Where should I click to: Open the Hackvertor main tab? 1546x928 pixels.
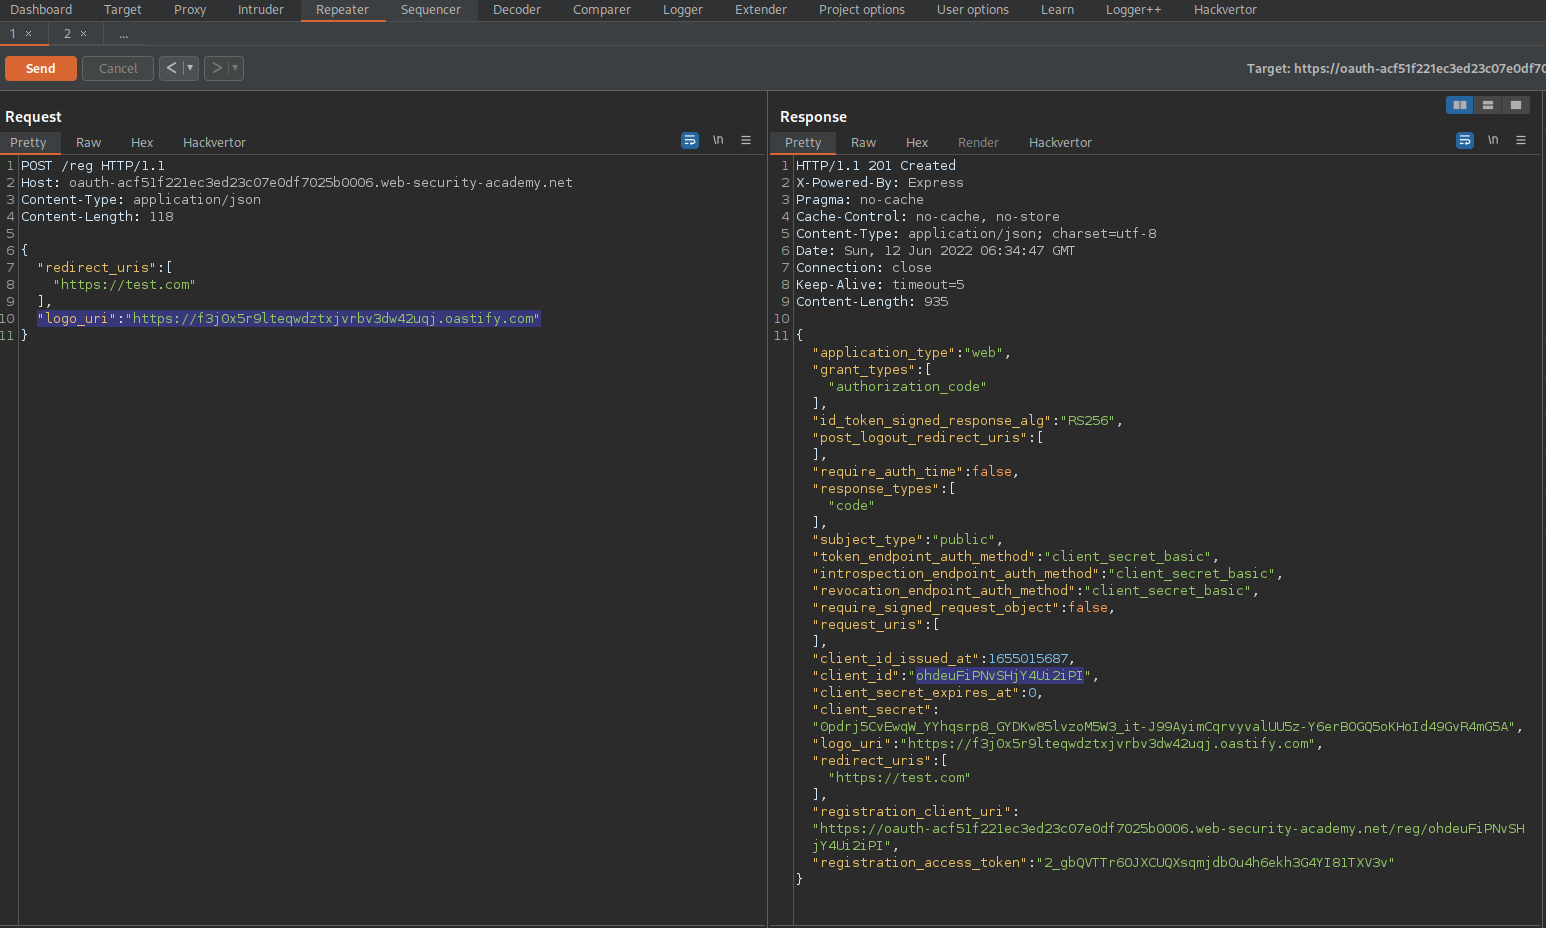click(x=1226, y=10)
